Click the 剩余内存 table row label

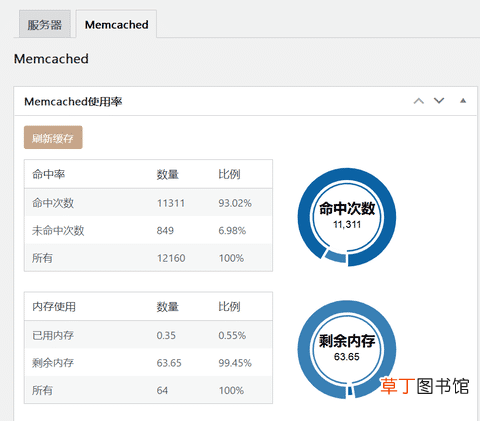[x=53, y=363]
